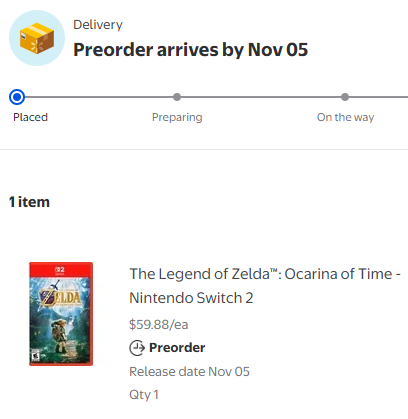Click the bold Preorder label text
This screenshot has height=419, width=408.
[x=177, y=348]
